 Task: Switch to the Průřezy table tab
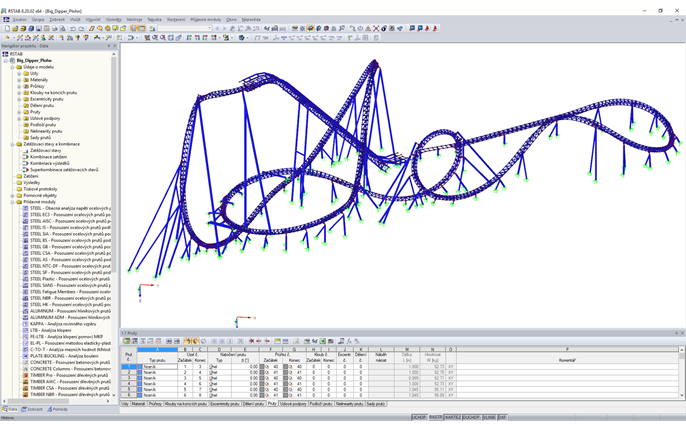coord(155,404)
